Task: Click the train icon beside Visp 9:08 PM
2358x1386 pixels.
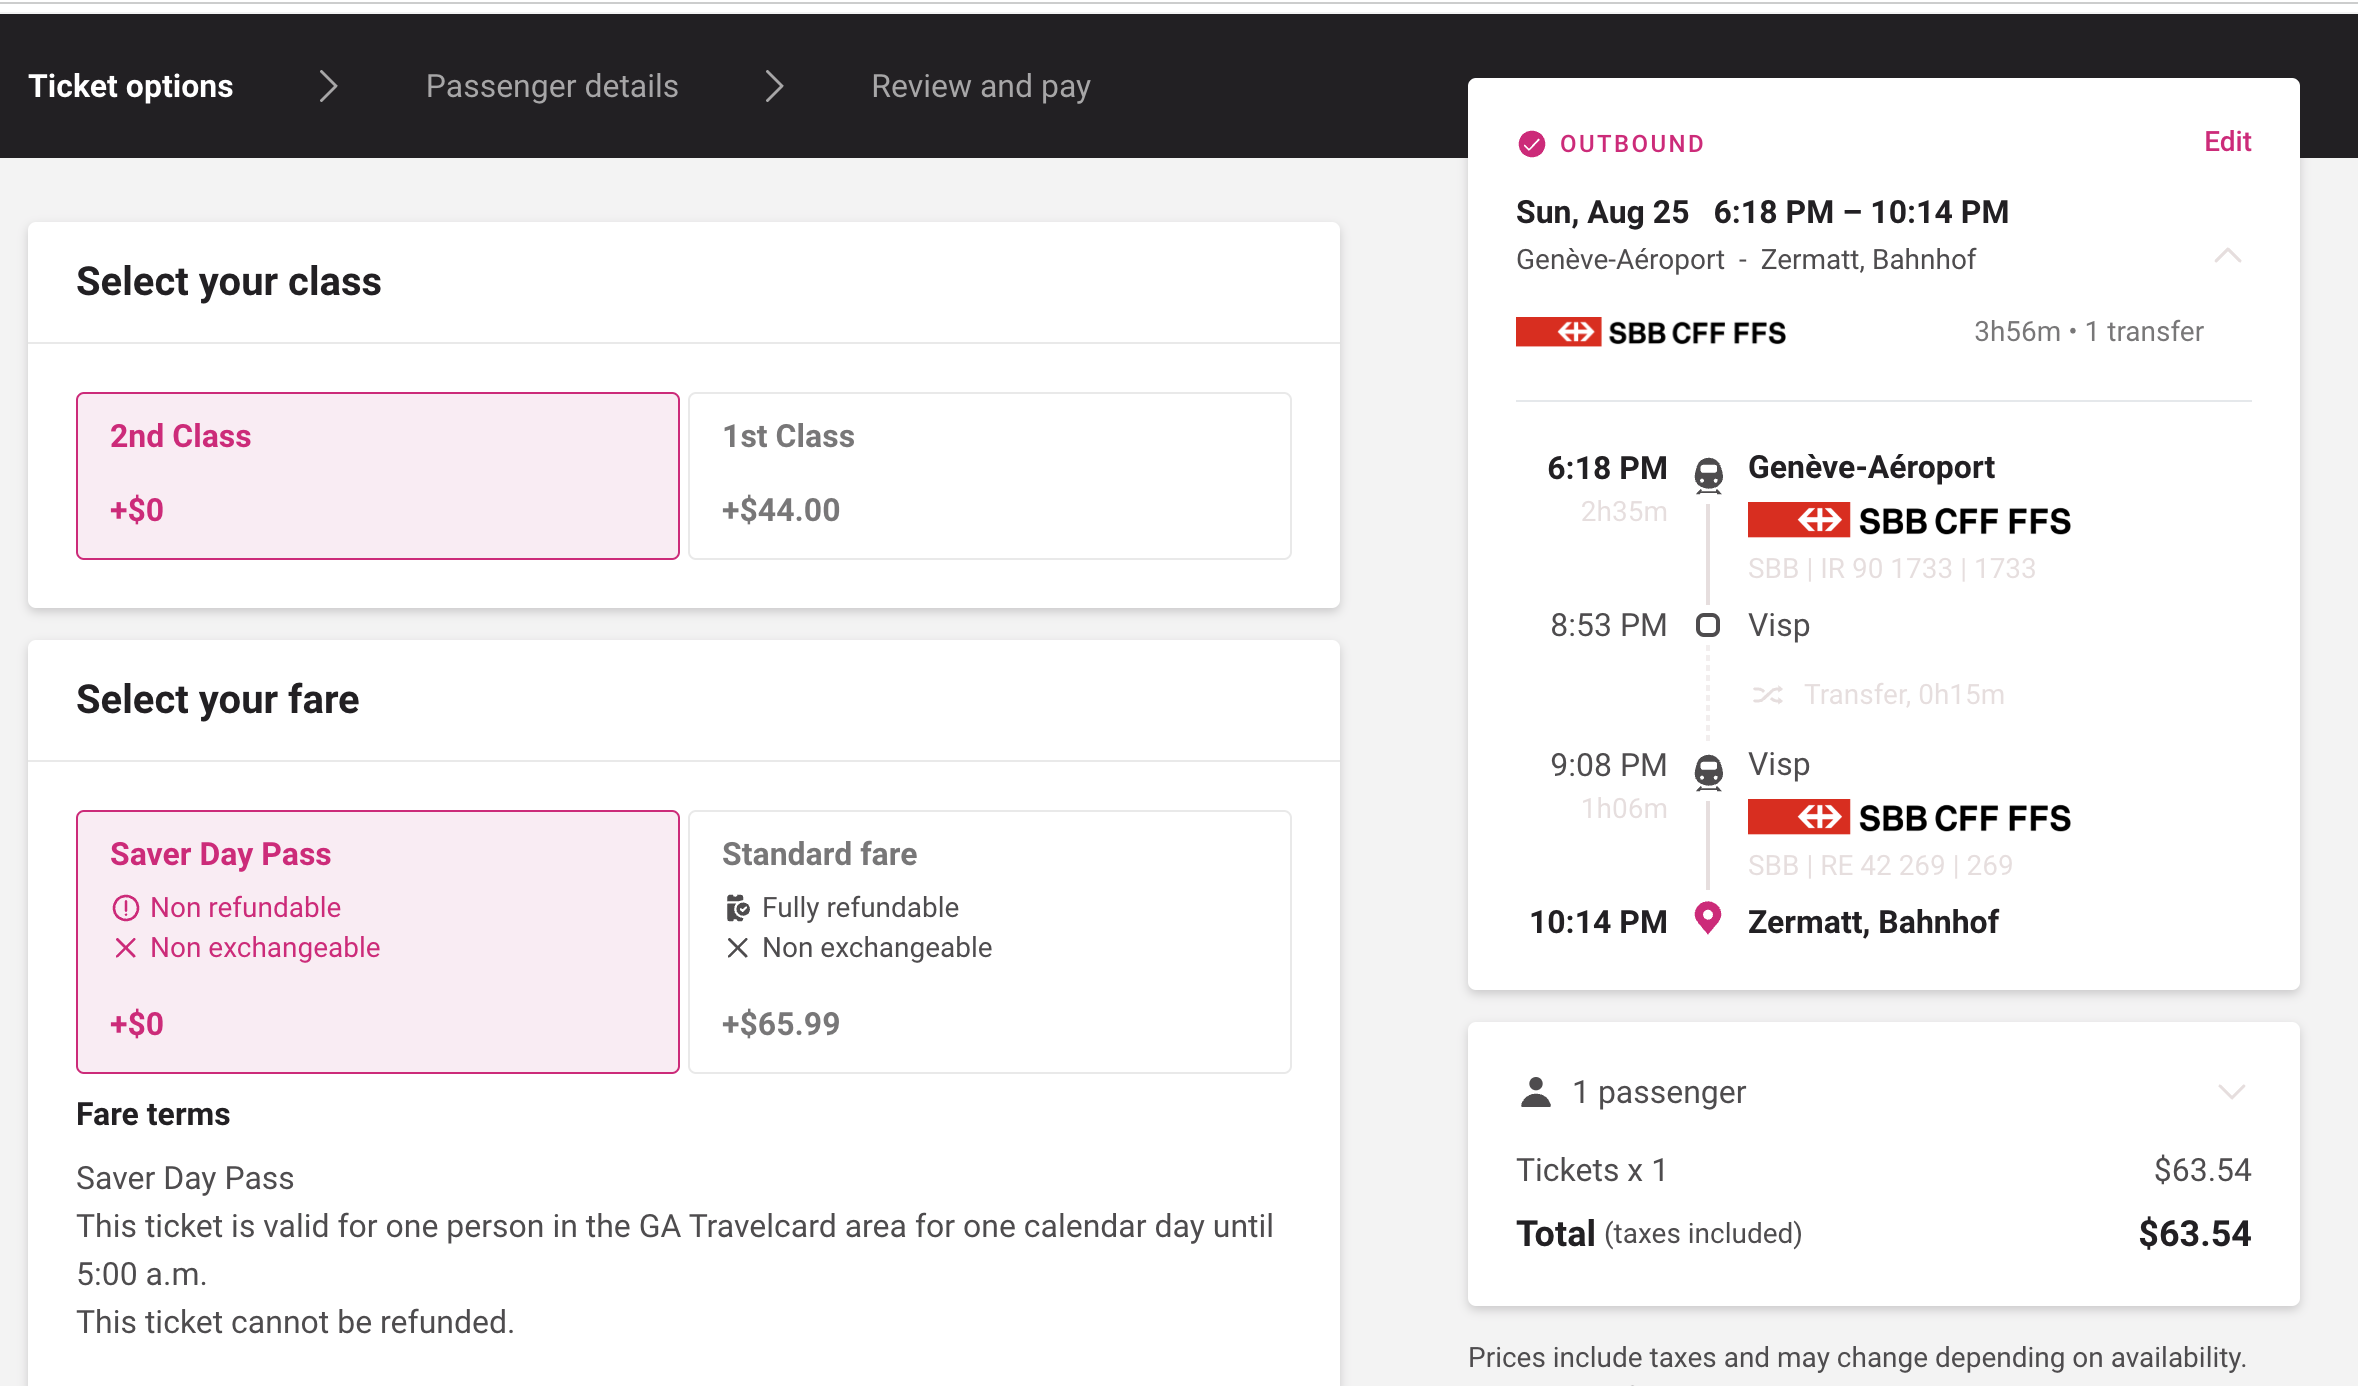Action: pyautogui.click(x=1708, y=771)
